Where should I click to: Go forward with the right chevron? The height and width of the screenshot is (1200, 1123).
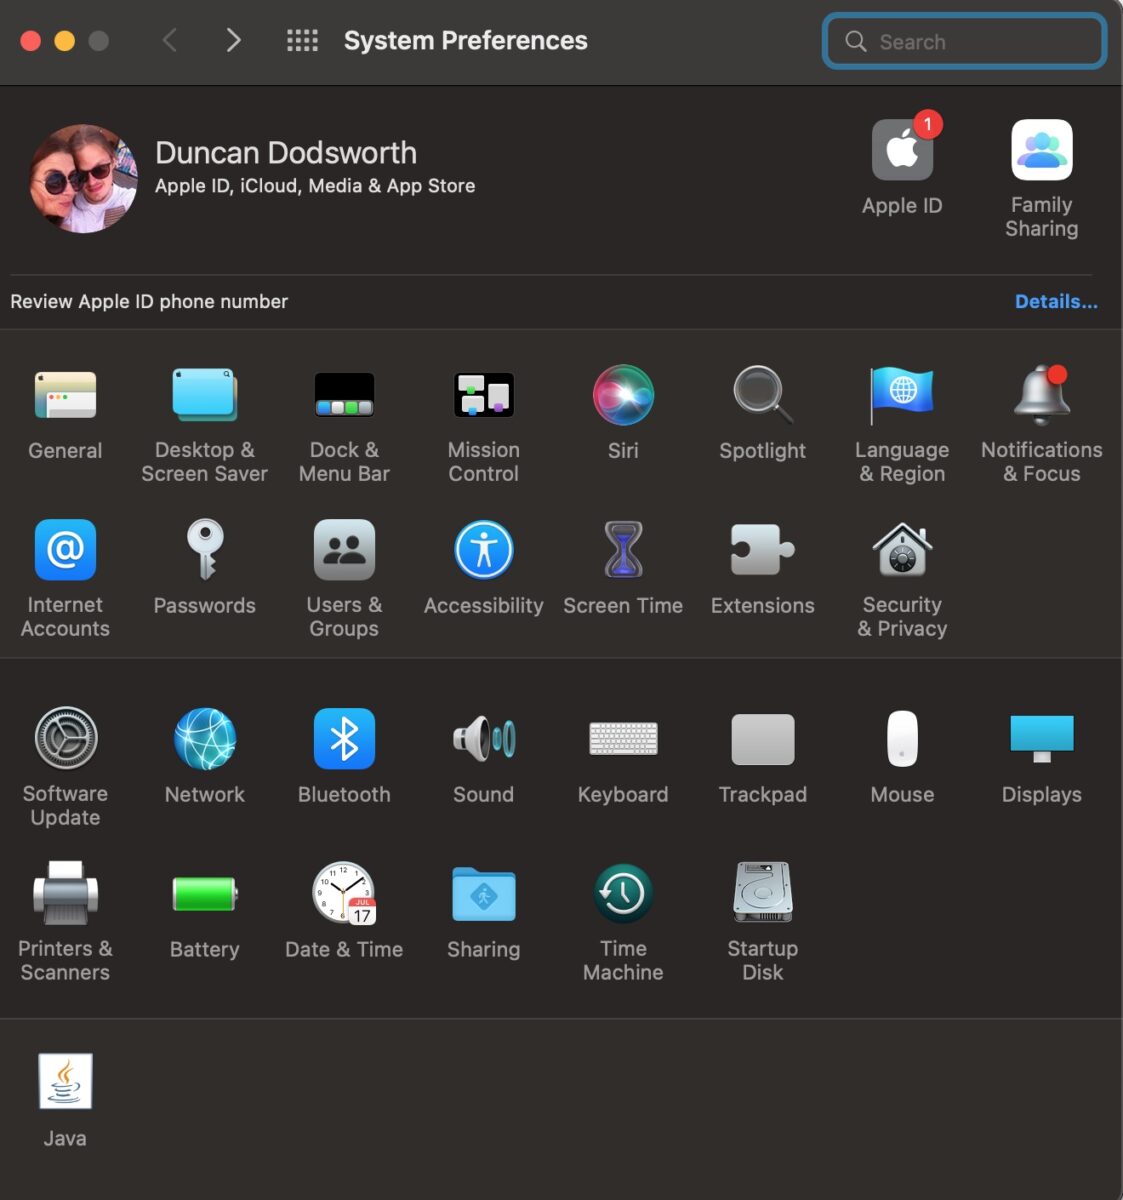click(233, 40)
